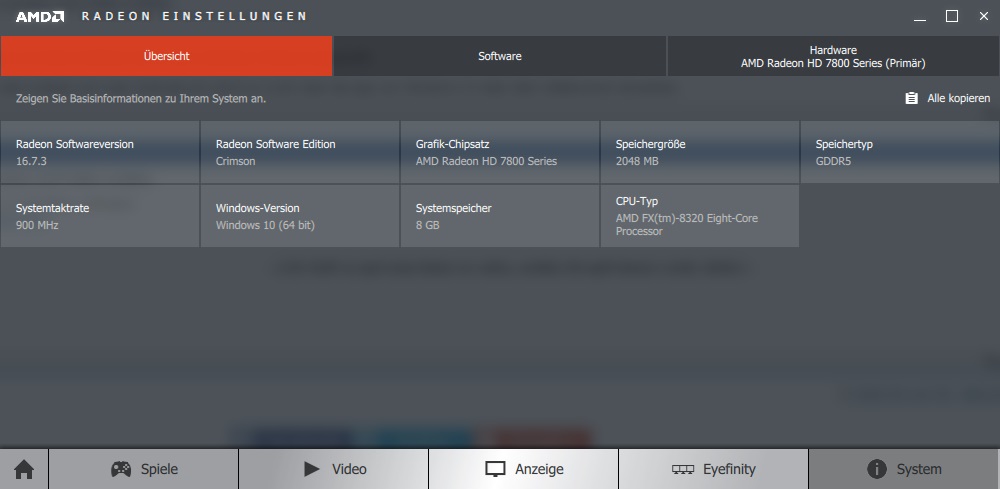Click the memory size value 2048 MB
This screenshot has height=489, width=1000.
tap(637, 161)
